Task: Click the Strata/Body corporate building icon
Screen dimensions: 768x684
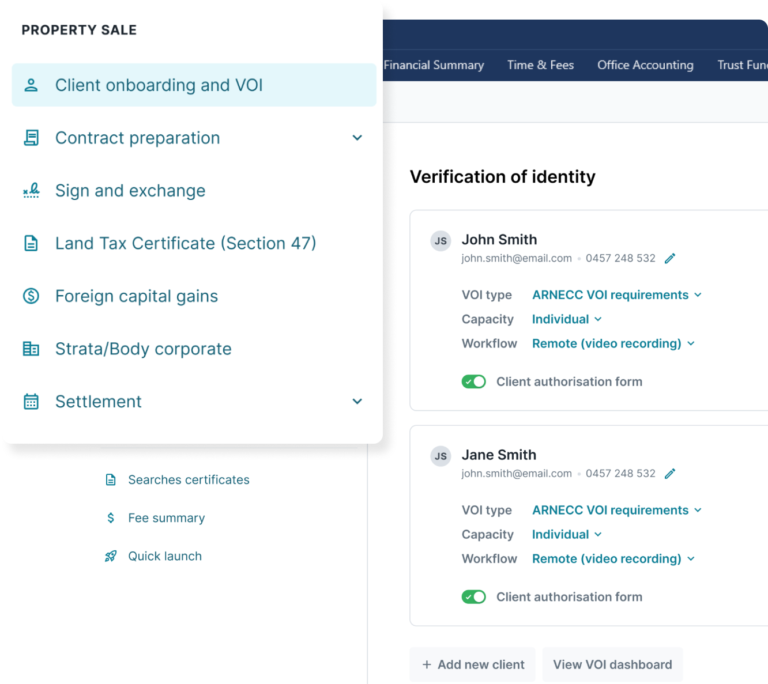Action: (31, 349)
